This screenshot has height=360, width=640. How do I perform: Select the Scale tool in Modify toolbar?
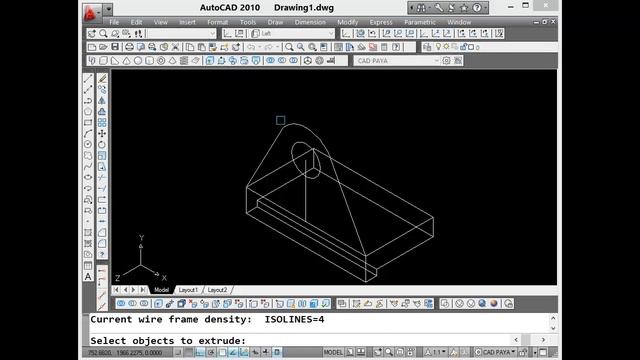coord(102,156)
